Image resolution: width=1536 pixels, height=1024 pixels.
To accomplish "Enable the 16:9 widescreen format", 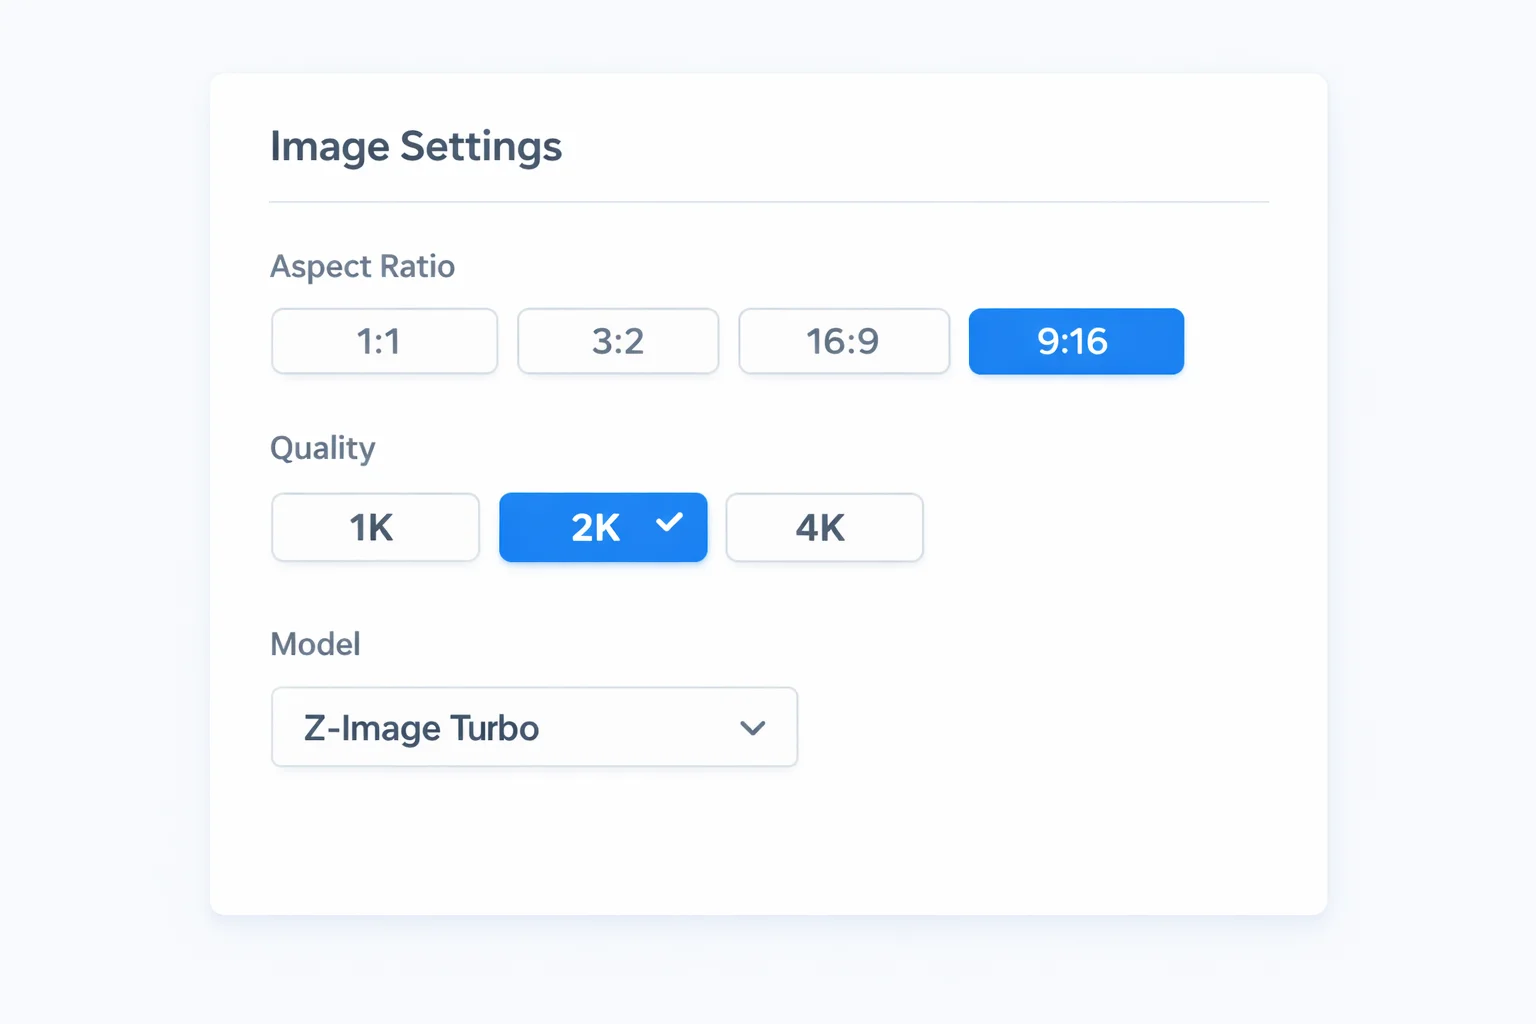I will click(x=843, y=341).
